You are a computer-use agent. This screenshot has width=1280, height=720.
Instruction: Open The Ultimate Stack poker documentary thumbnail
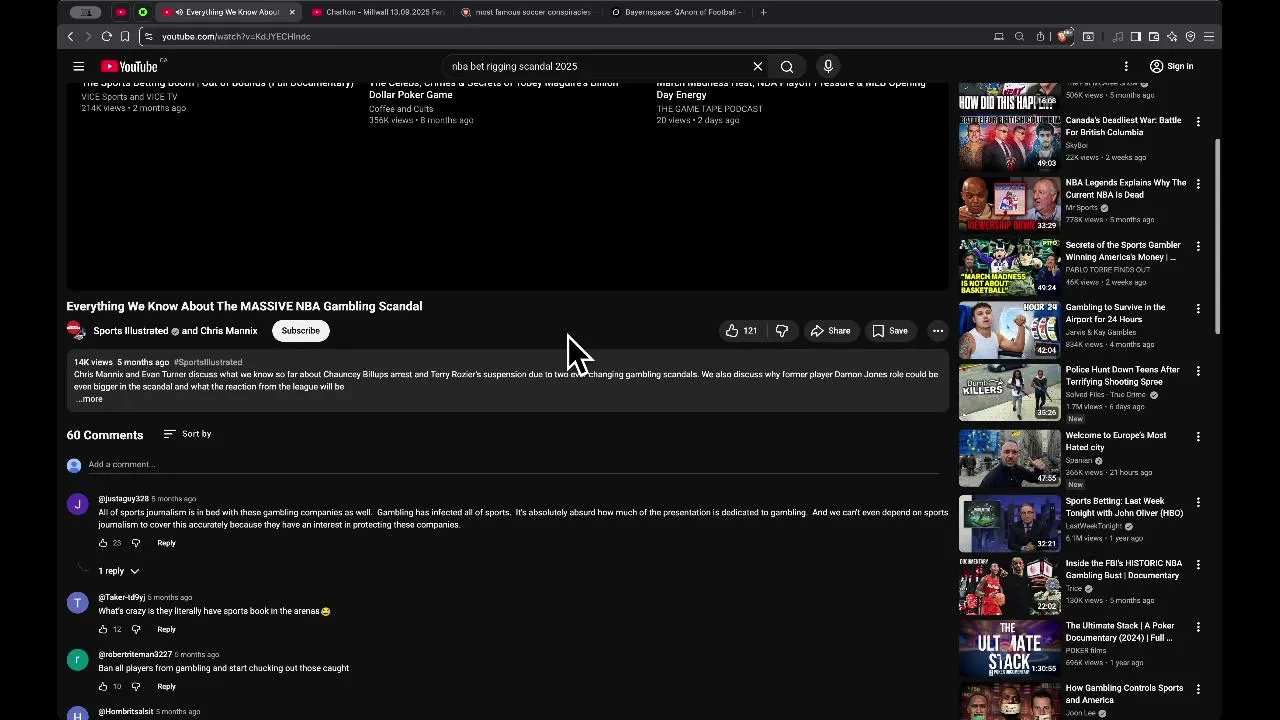tap(1009, 648)
